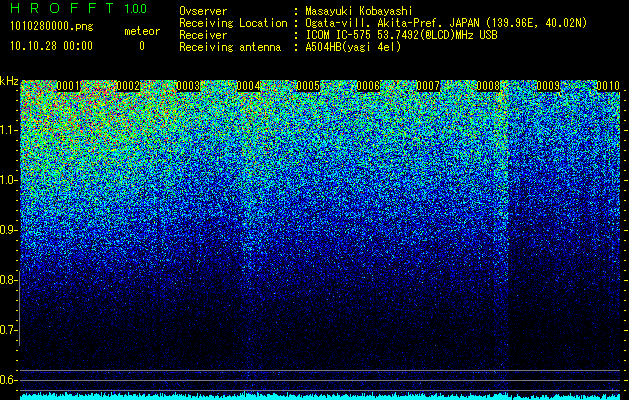This screenshot has width=629, height=400.
Task: Click the 0.7 kHz axis label
Action: [9, 330]
